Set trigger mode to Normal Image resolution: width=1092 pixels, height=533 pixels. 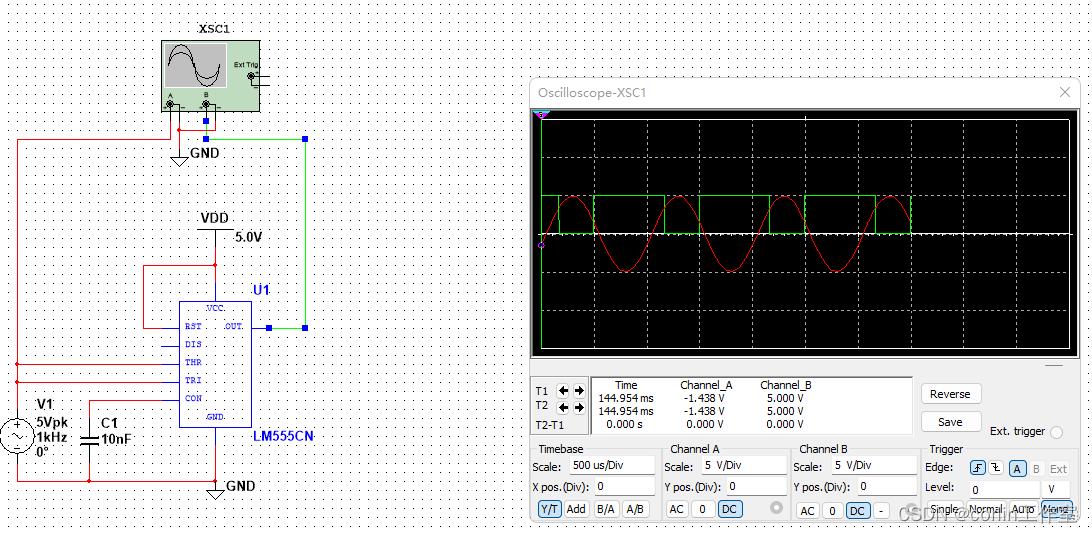click(x=985, y=509)
